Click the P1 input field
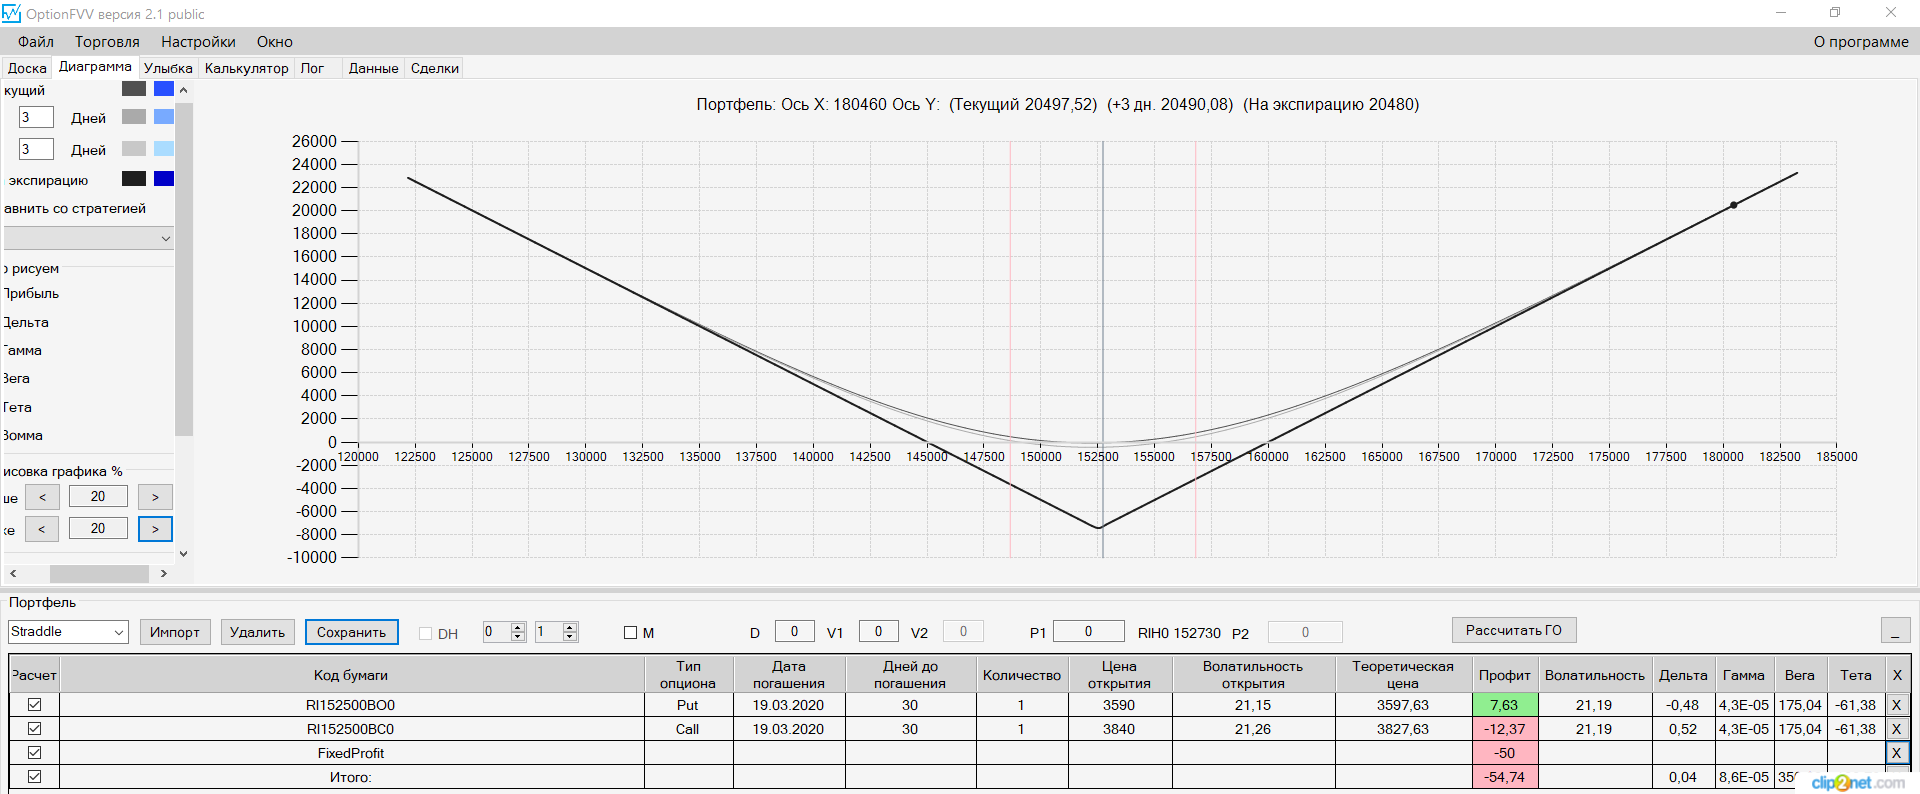 pyautogui.click(x=1088, y=631)
